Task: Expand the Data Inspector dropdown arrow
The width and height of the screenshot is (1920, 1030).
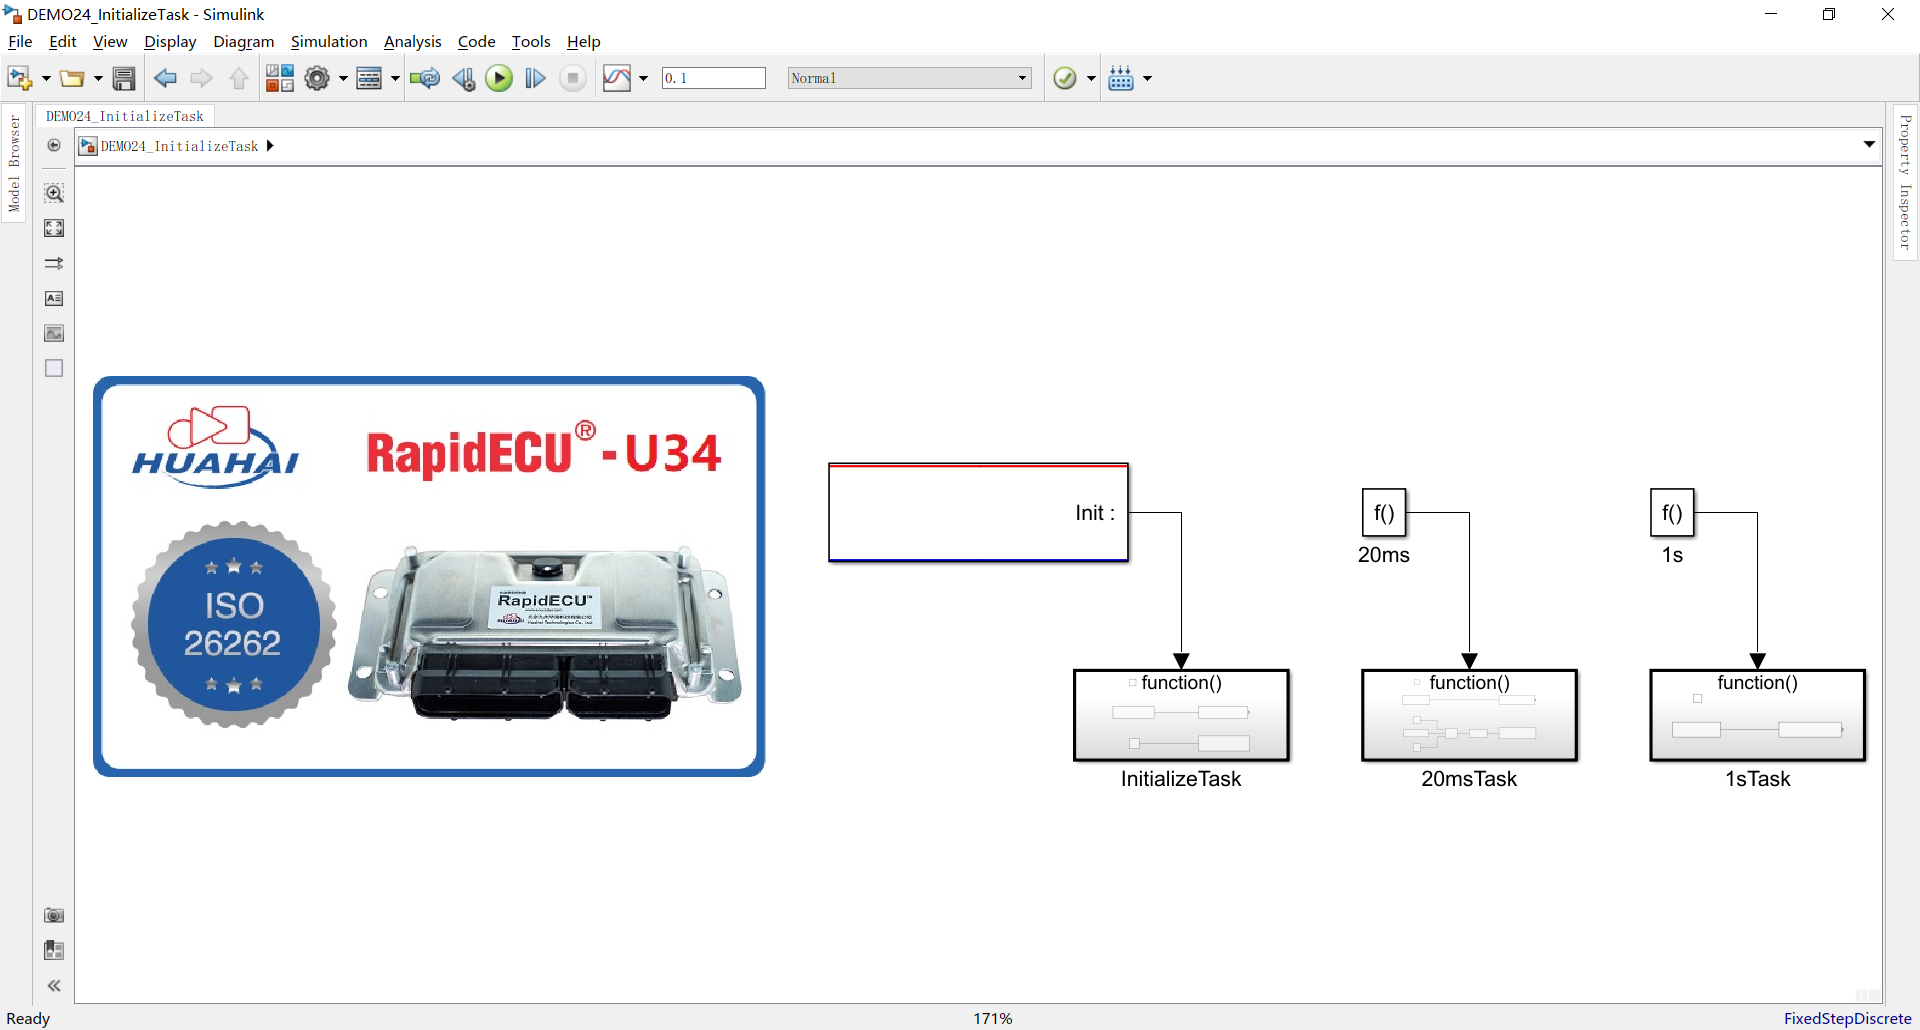Action: tap(643, 78)
